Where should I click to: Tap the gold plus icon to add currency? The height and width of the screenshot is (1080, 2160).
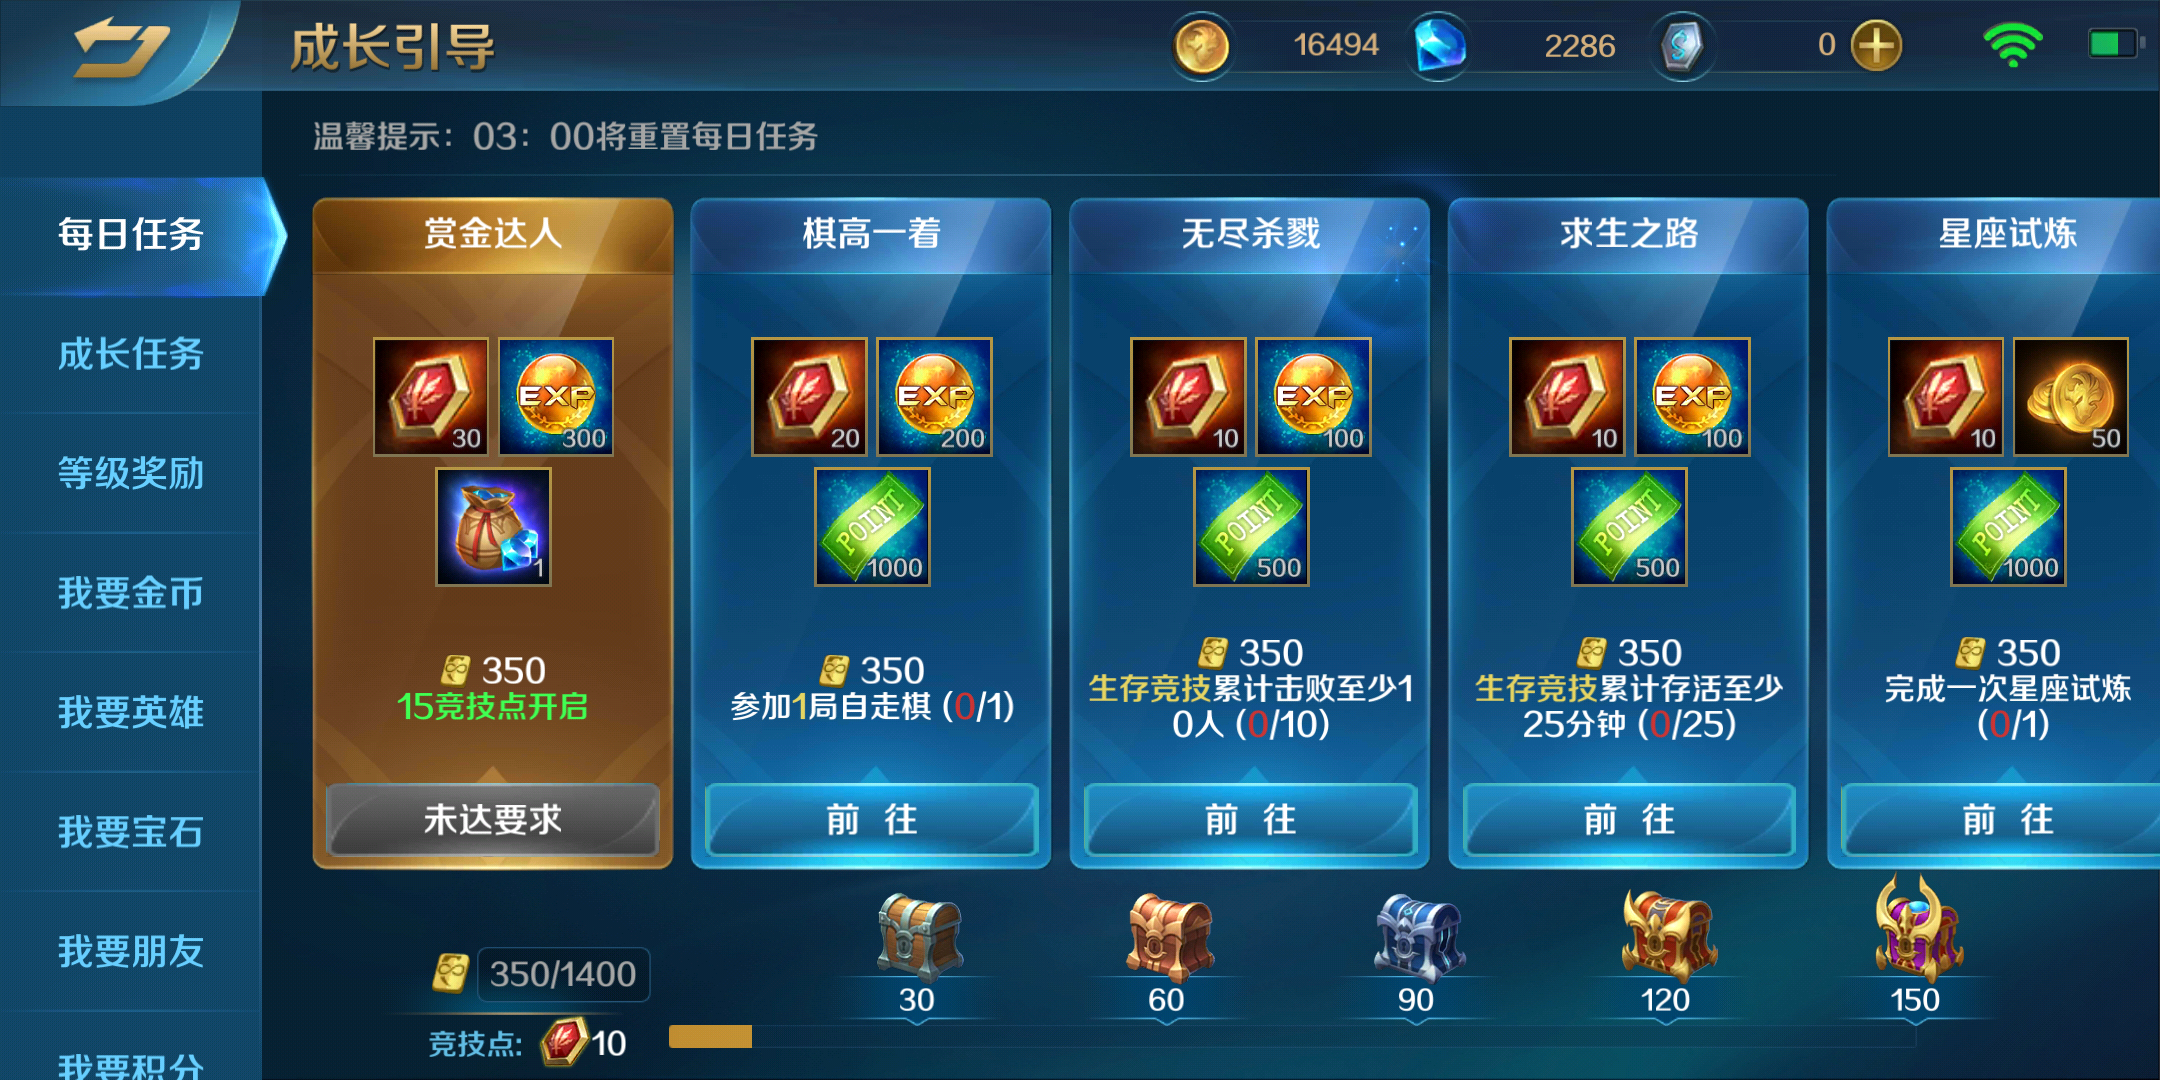(1876, 46)
